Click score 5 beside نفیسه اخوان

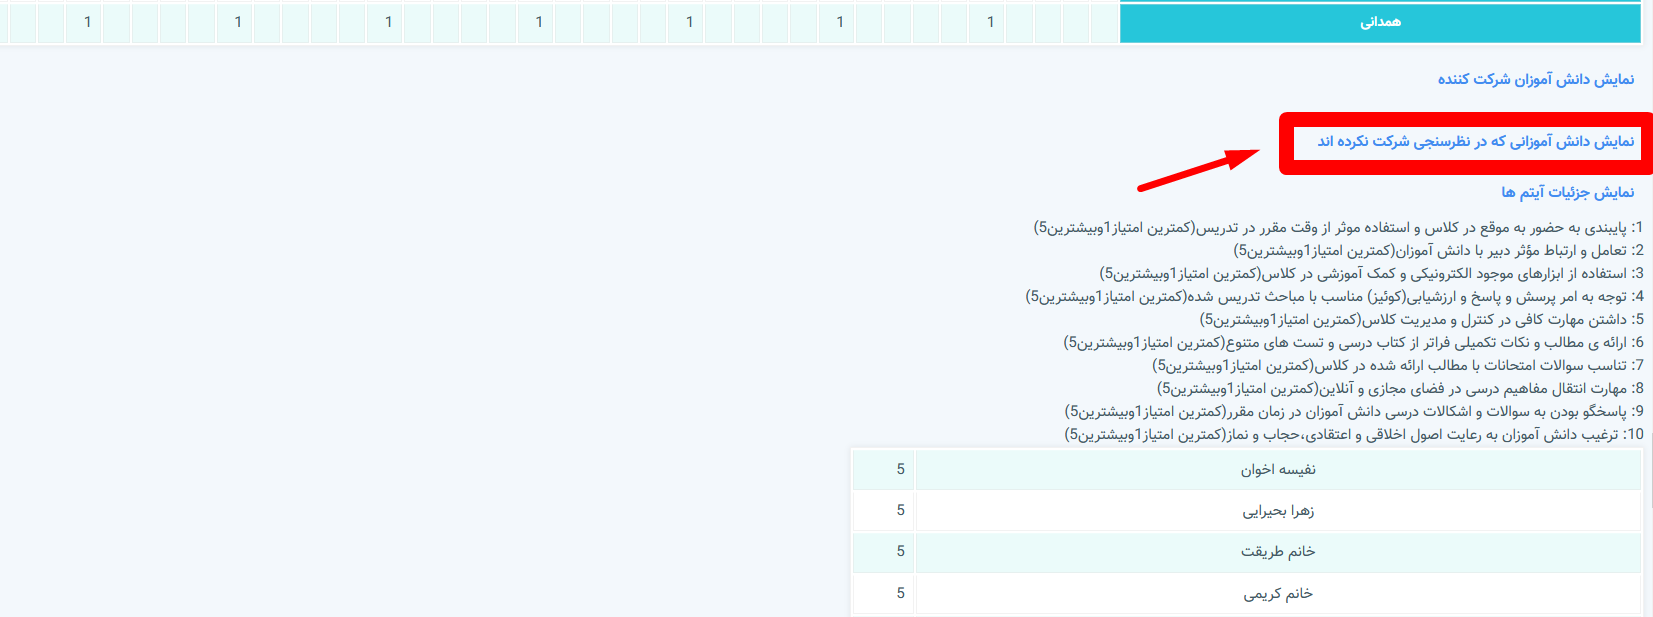[900, 470]
